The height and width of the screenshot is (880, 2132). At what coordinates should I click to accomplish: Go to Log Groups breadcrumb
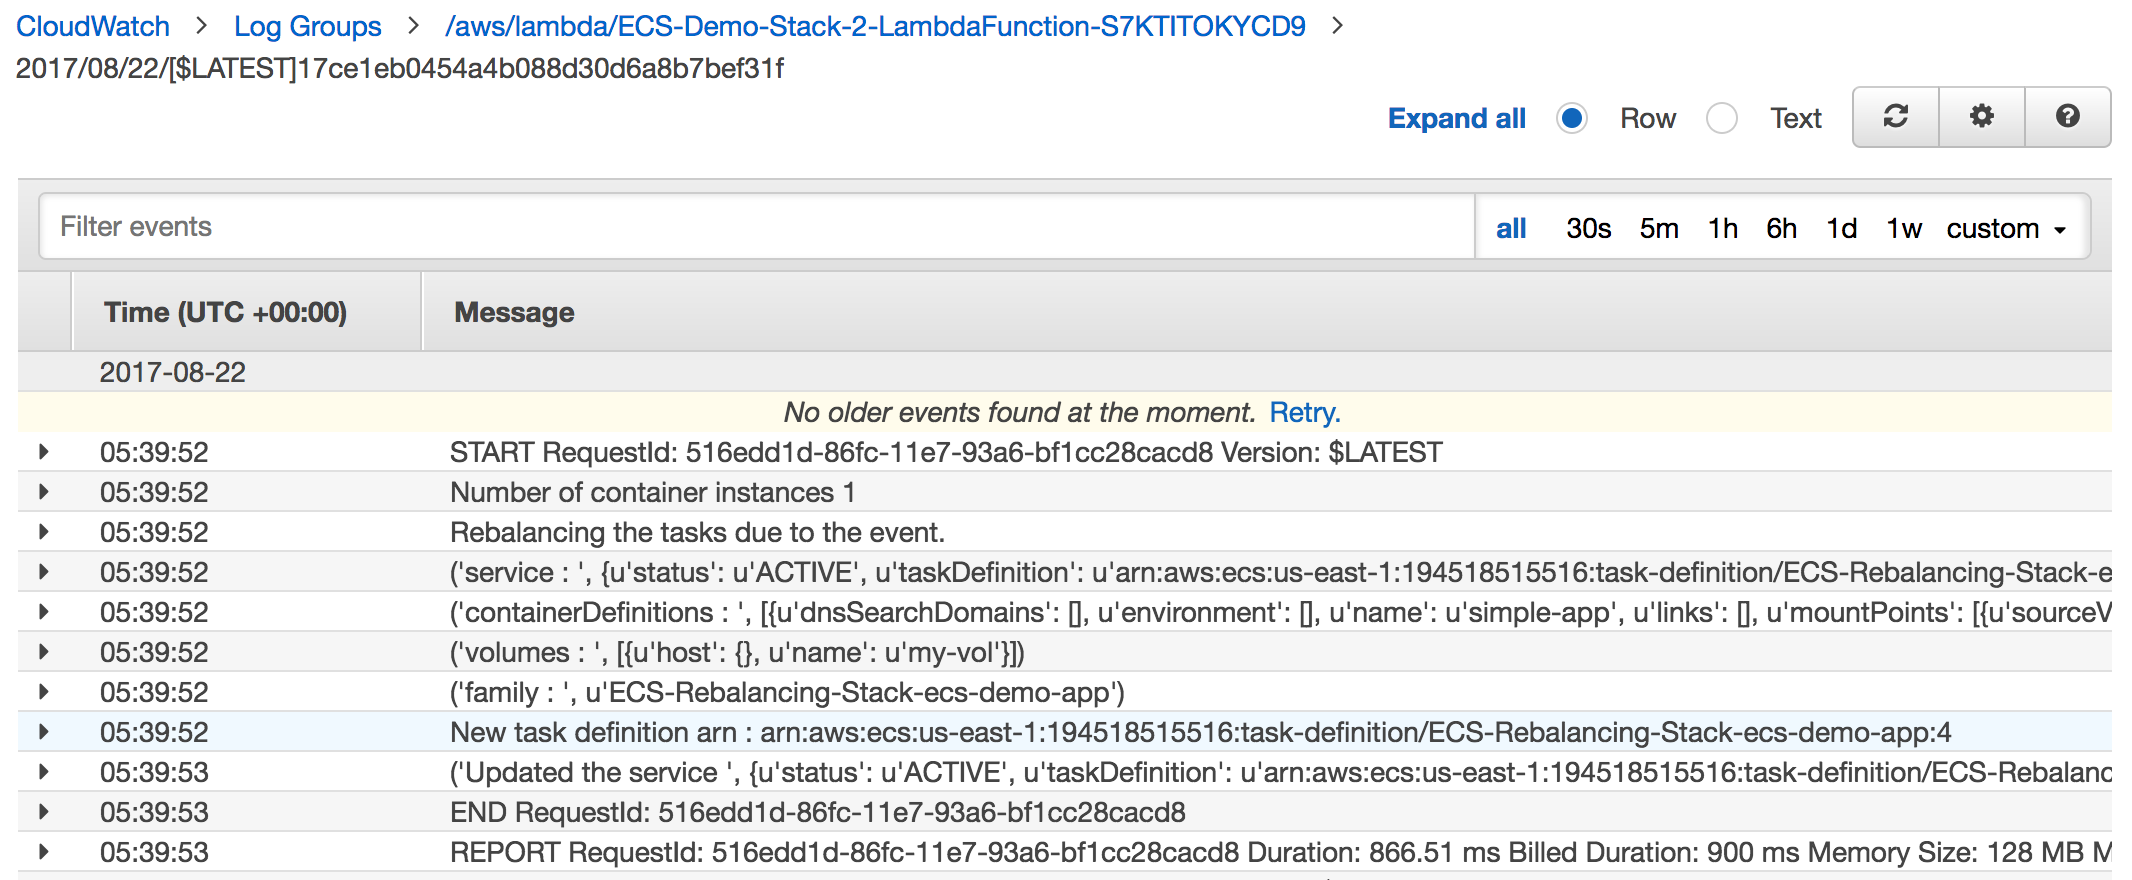click(x=307, y=26)
